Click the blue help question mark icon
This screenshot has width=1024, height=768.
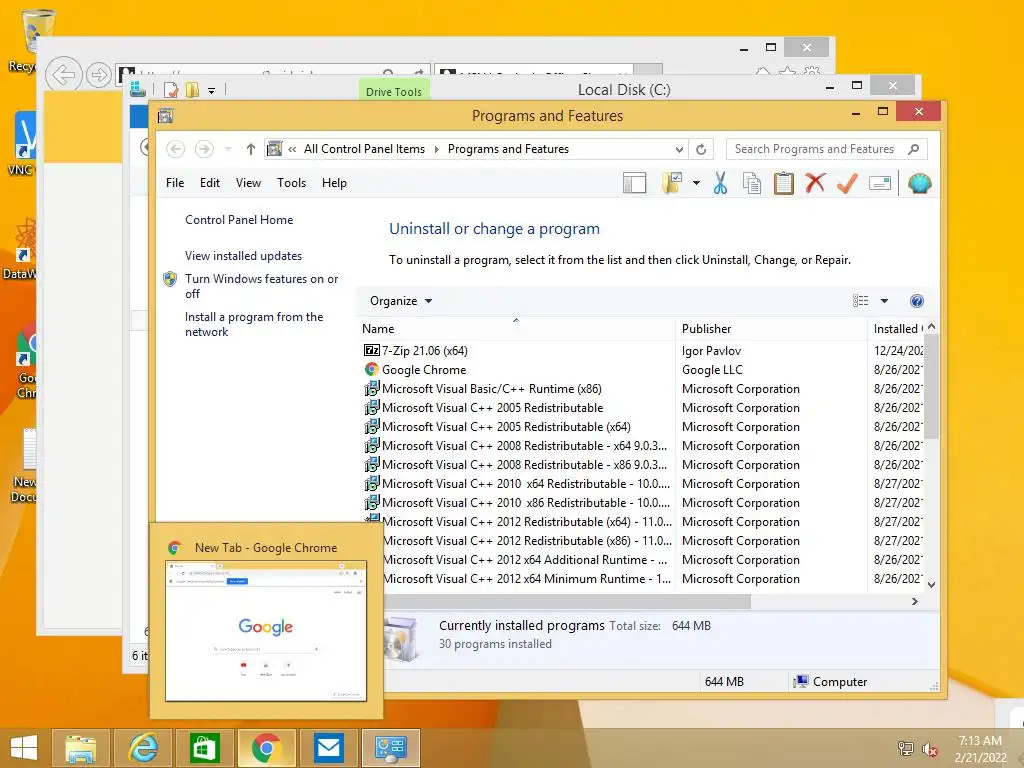tap(917, 301)
